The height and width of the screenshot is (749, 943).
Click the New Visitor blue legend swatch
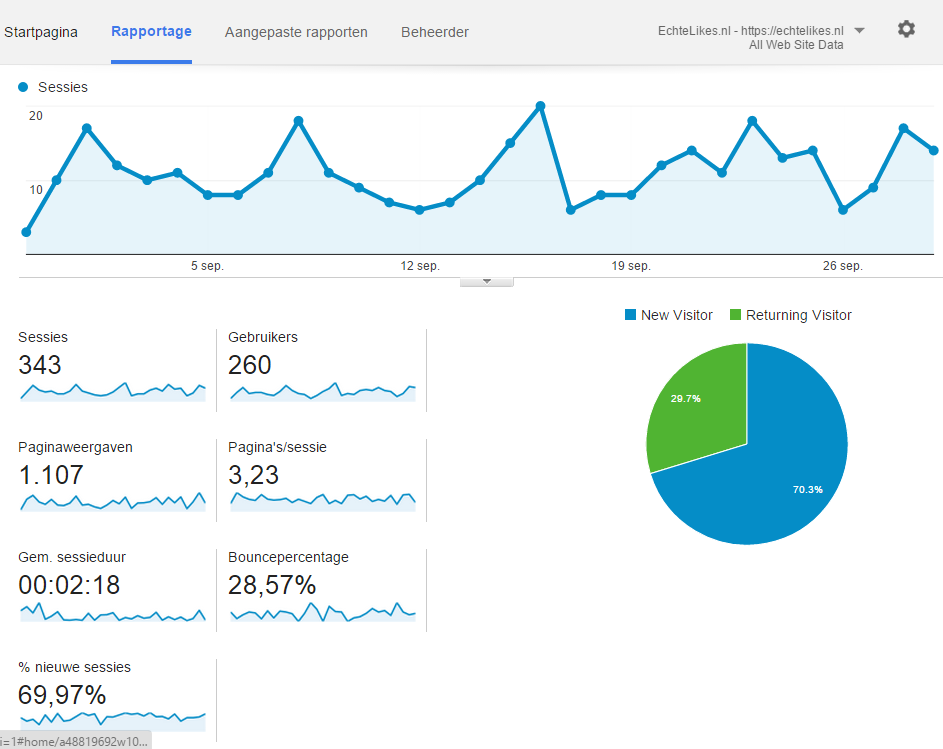coord(630,315)
